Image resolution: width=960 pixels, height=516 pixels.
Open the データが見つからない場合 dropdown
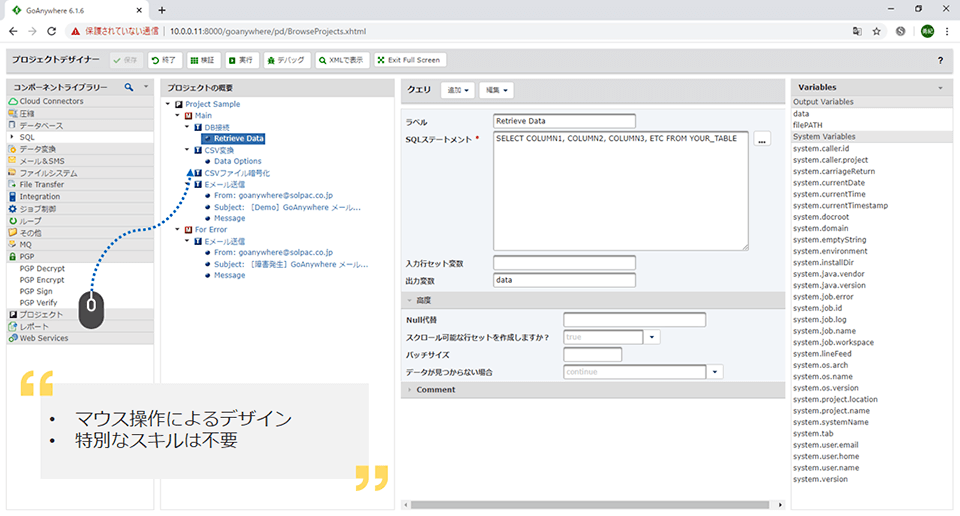pos(714,372)
